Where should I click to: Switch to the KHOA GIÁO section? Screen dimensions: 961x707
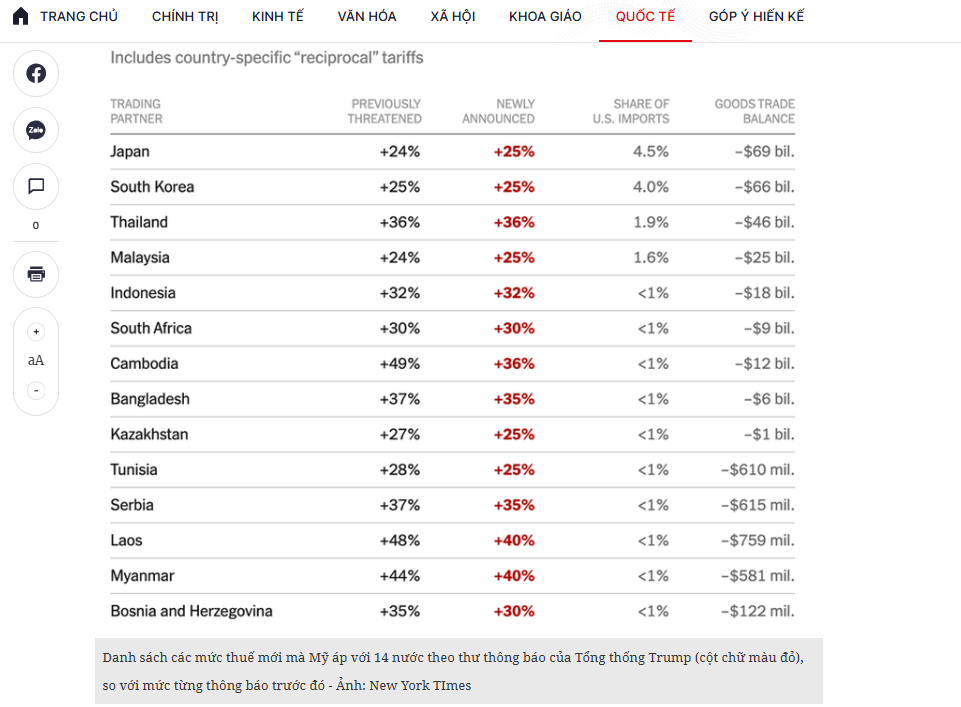(x=545, y=17)
